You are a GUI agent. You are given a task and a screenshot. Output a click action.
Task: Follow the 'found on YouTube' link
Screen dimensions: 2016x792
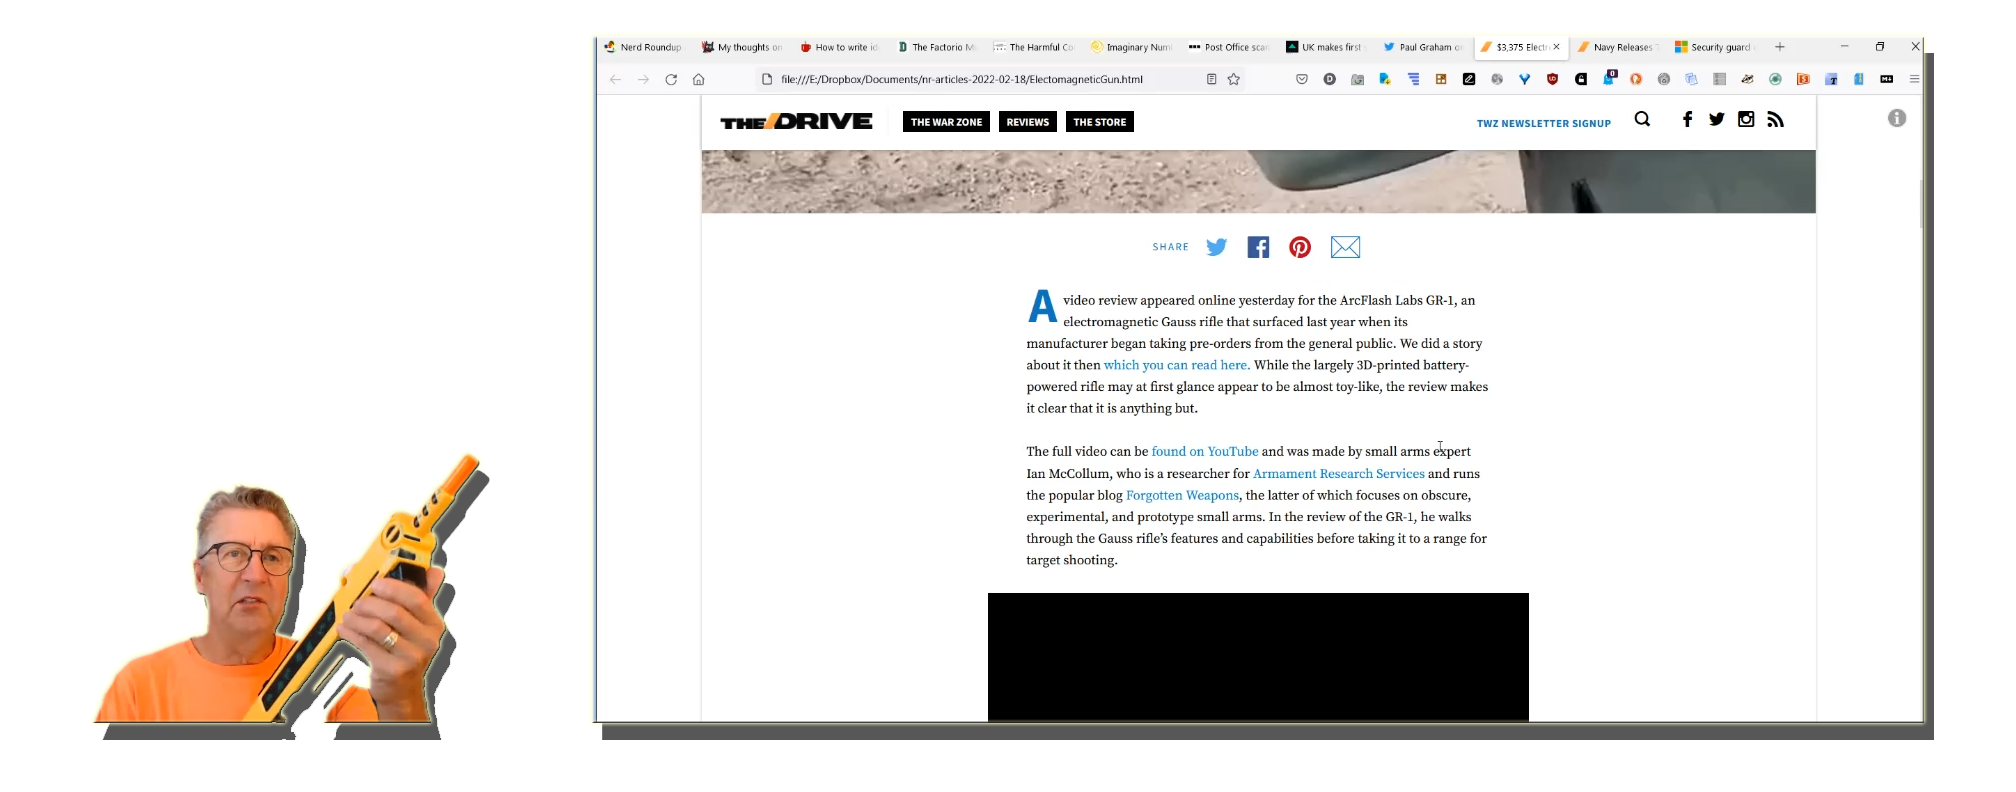[1205, 452]
